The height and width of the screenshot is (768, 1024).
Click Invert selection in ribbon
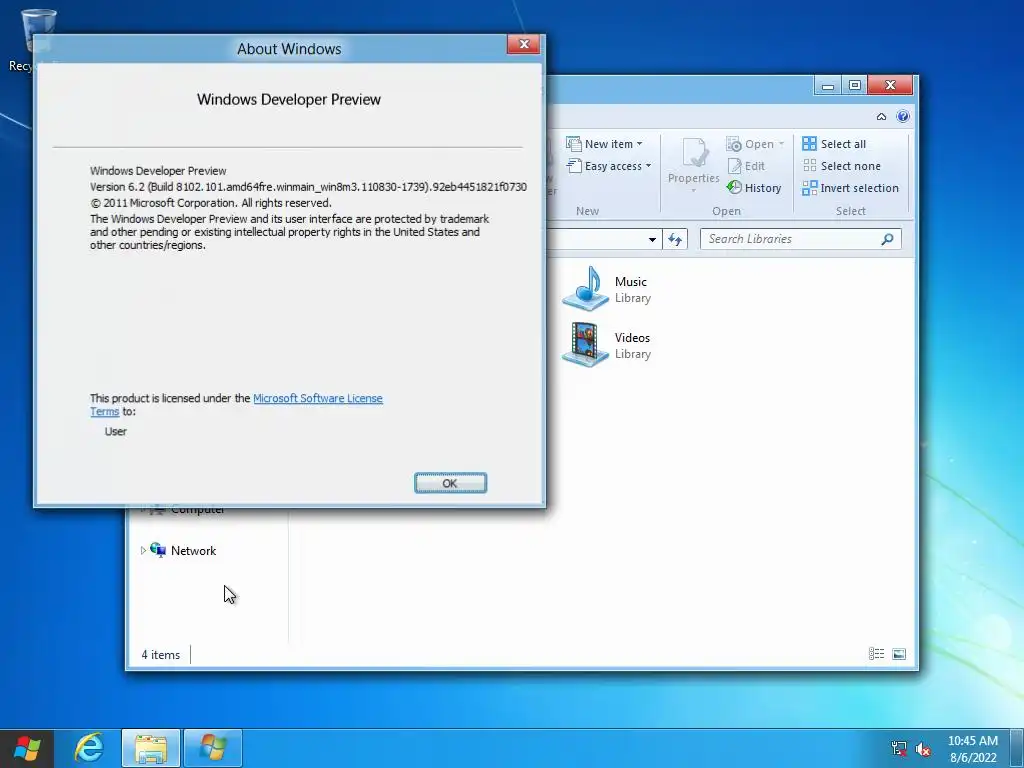pyautogui.click(x=851, y=188)
